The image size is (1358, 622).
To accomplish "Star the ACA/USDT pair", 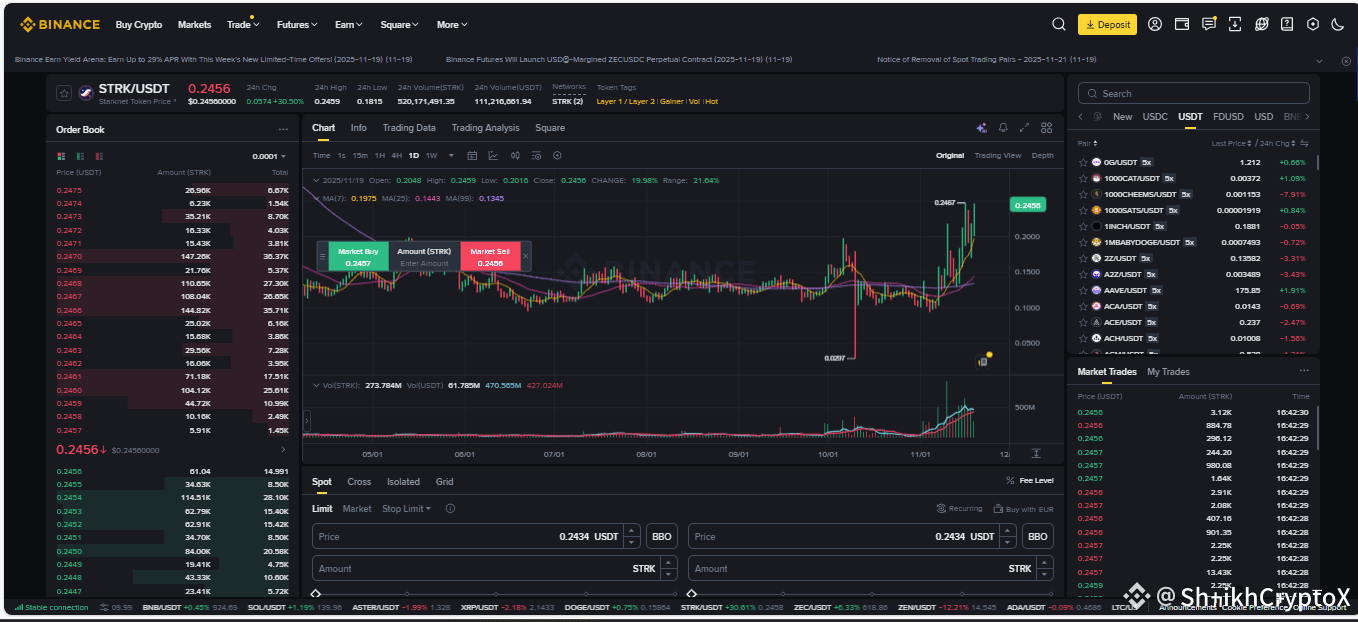I will [1082, 306].
